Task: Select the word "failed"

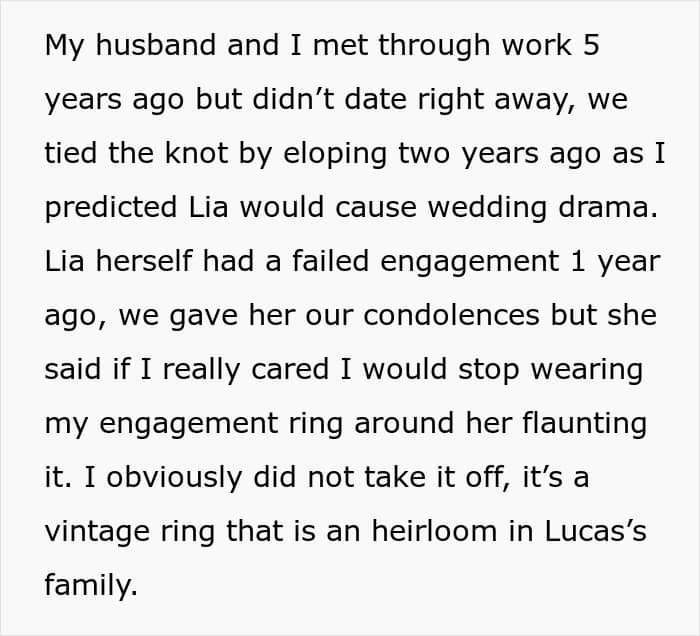Action: tap(330, 261)
